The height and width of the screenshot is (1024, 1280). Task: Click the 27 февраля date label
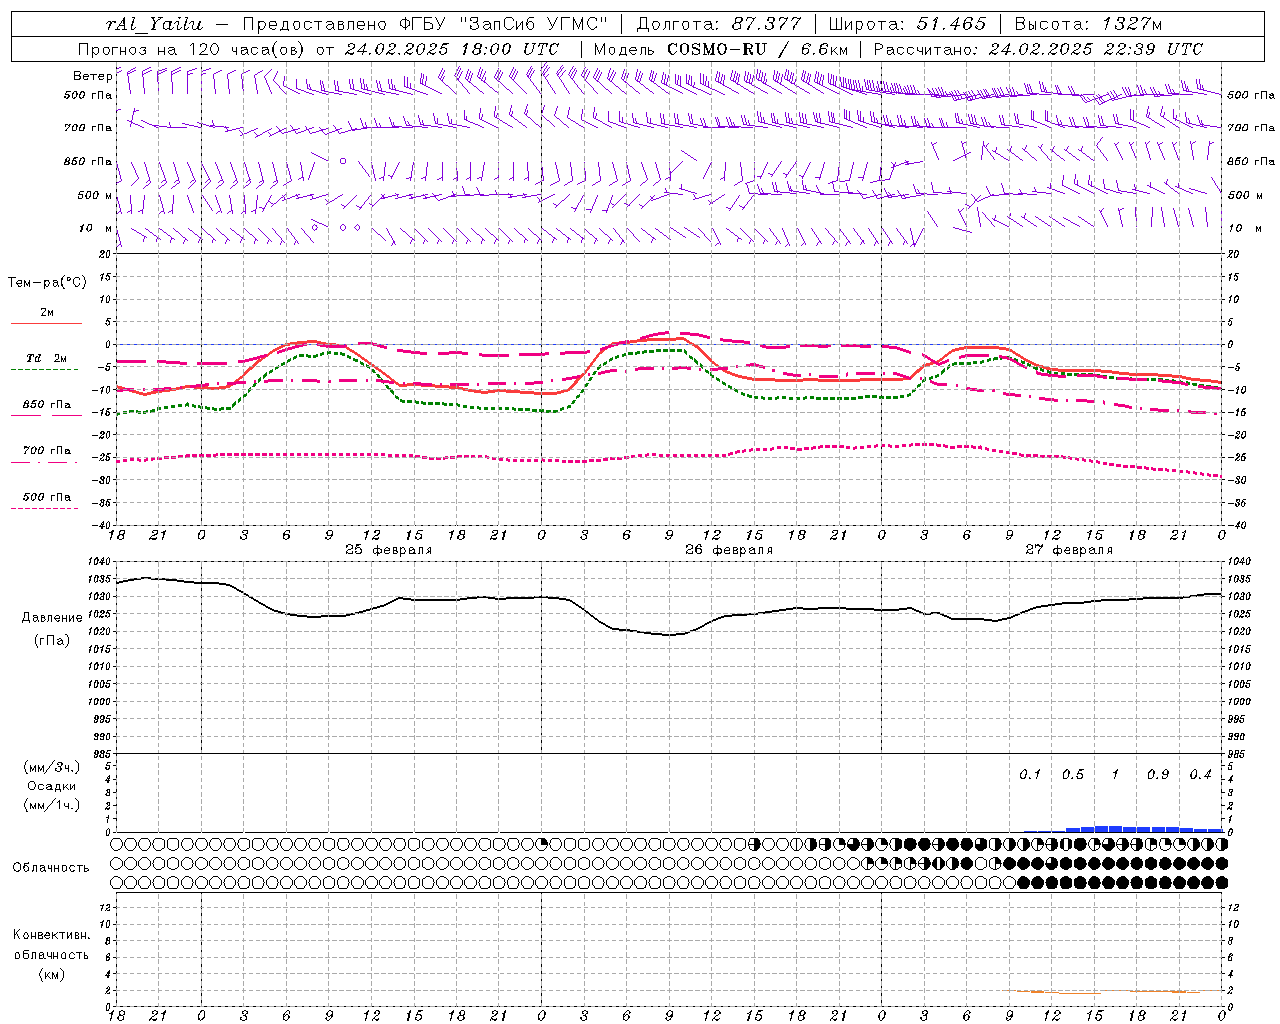point(1069,550)
